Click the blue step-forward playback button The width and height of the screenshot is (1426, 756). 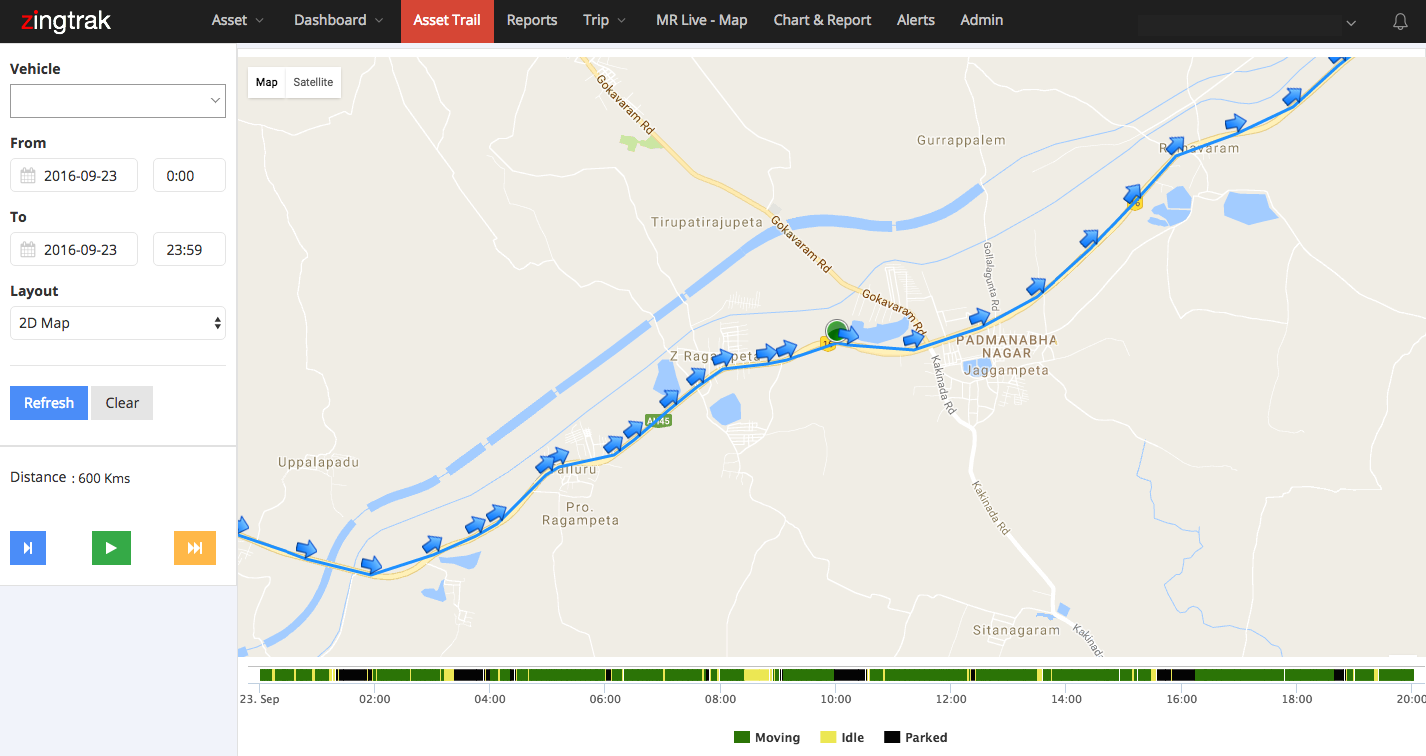tap(28, 548)
